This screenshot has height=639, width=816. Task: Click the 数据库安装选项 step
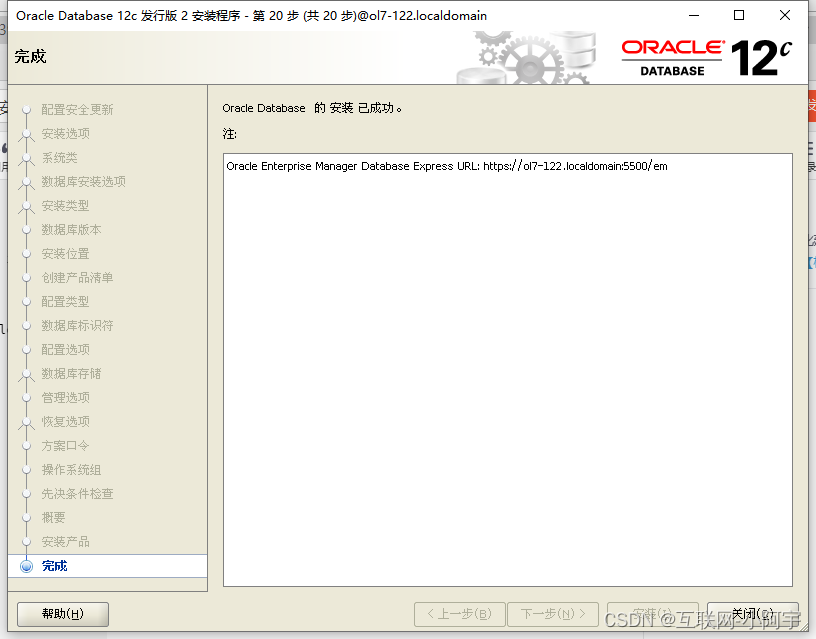(83, 182)
